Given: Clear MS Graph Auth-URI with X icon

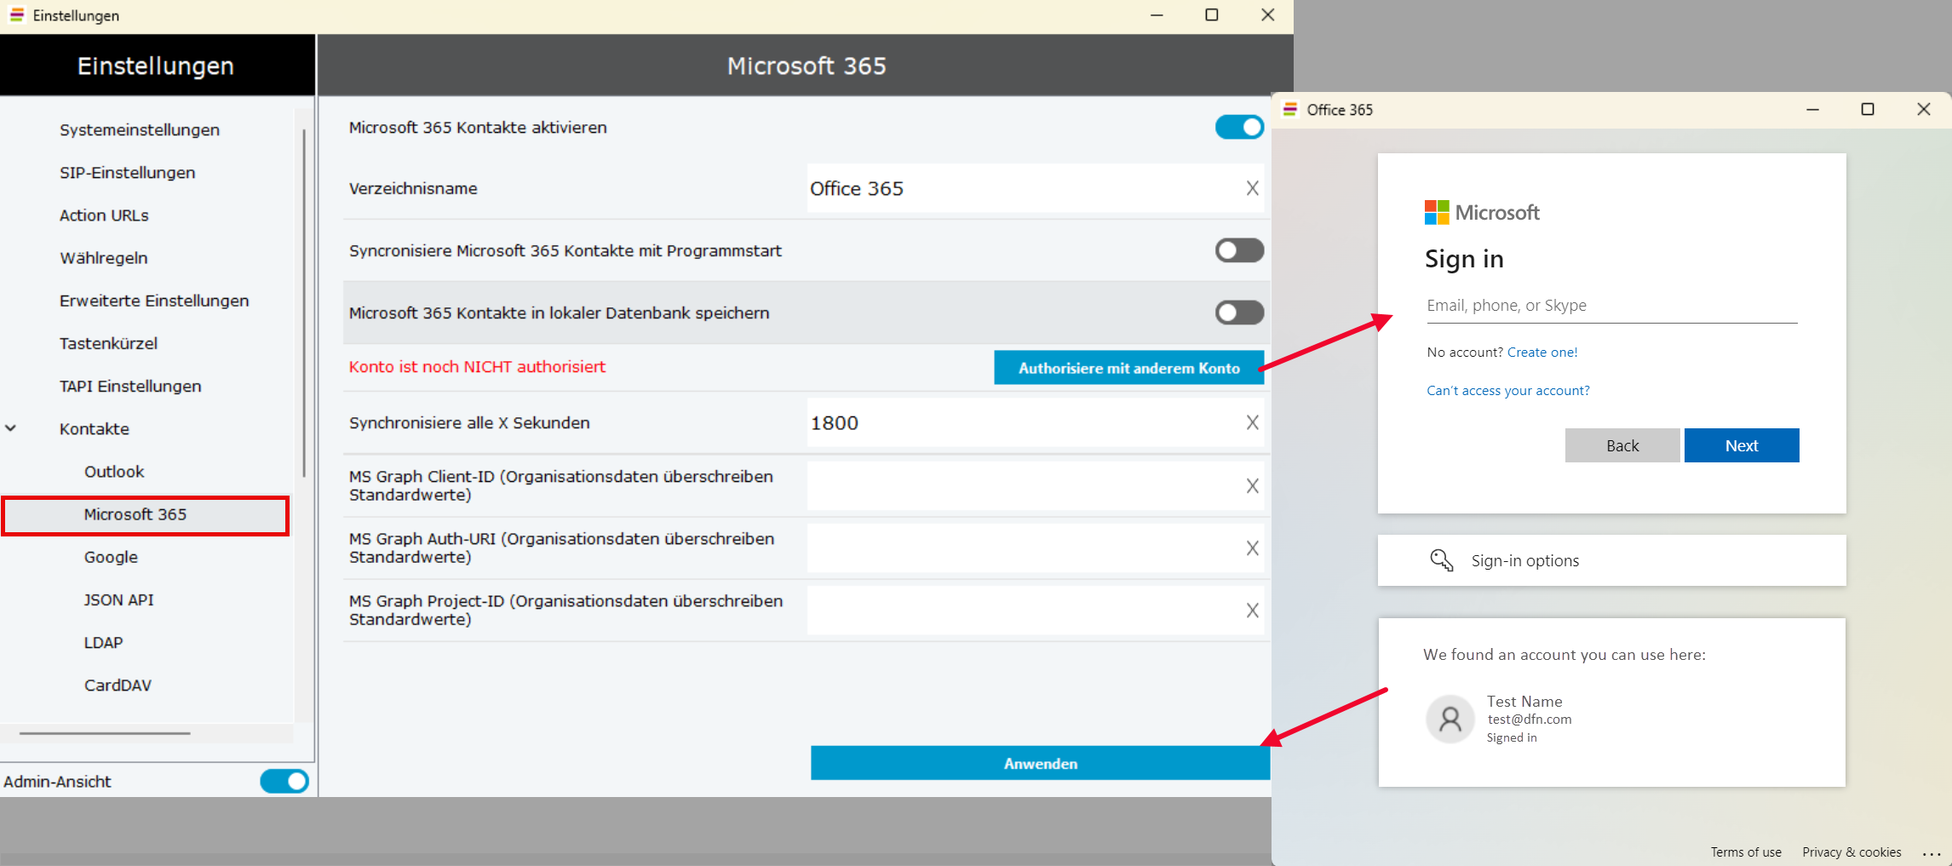Looking at the screenshot, I should (x=1251, y=548).
